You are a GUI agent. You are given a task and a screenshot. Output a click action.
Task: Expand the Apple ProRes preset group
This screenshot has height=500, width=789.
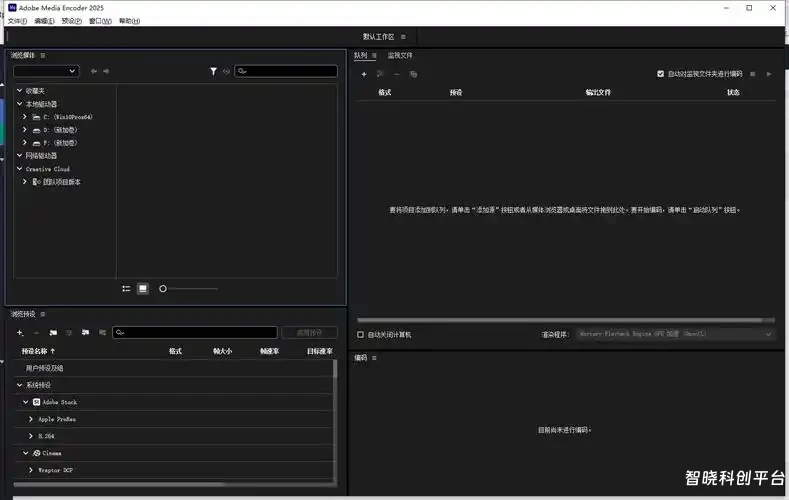point(31,419)
